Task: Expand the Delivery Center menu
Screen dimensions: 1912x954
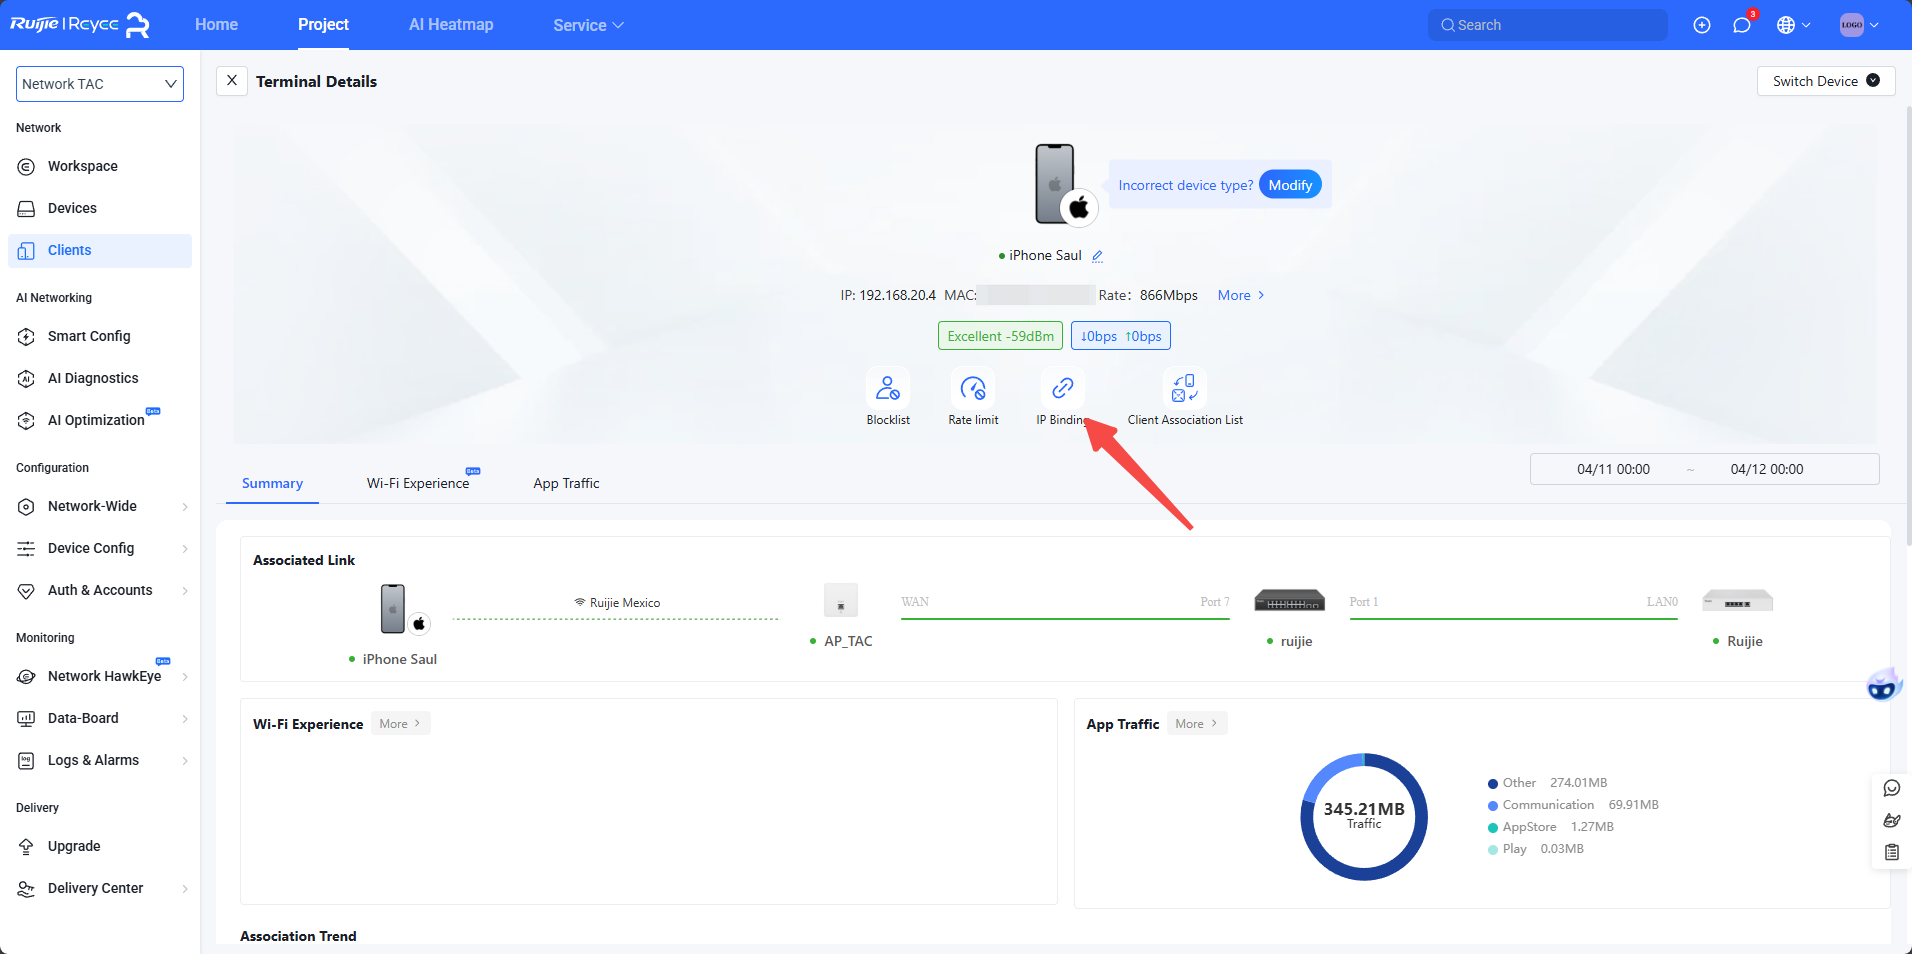Action: [100, 889]
